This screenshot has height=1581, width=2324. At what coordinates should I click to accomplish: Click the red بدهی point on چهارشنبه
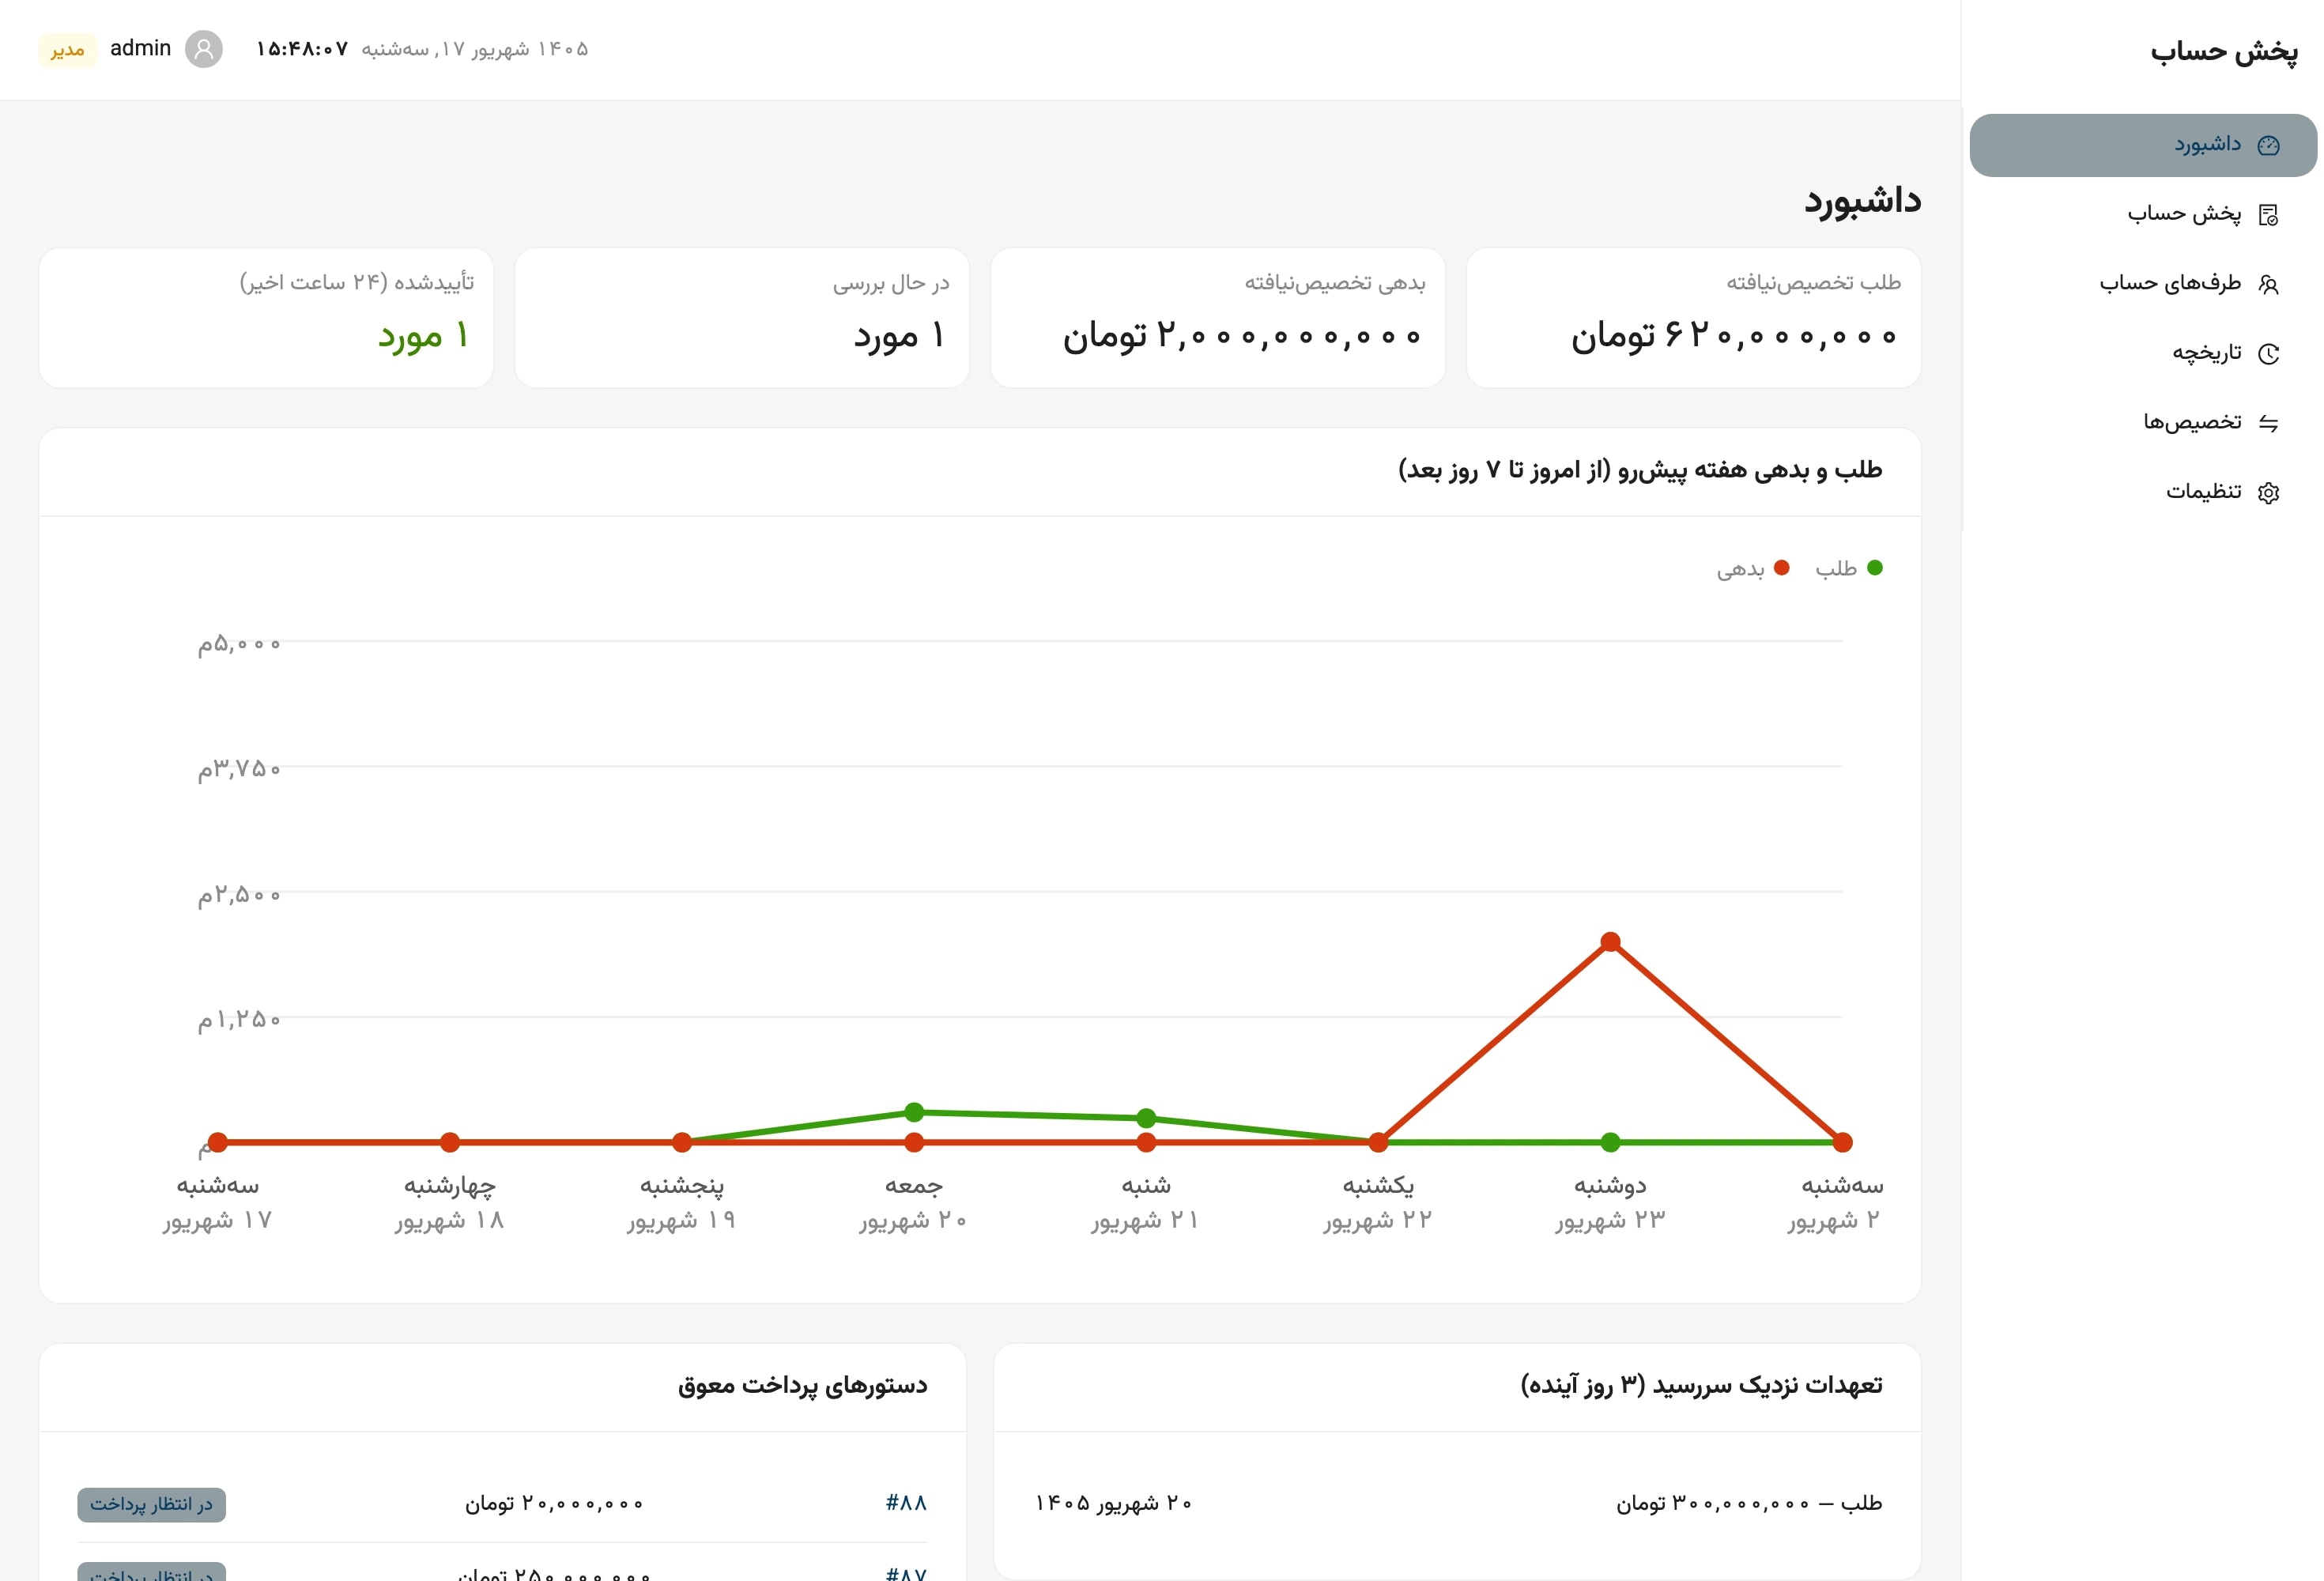point(450,1142)
